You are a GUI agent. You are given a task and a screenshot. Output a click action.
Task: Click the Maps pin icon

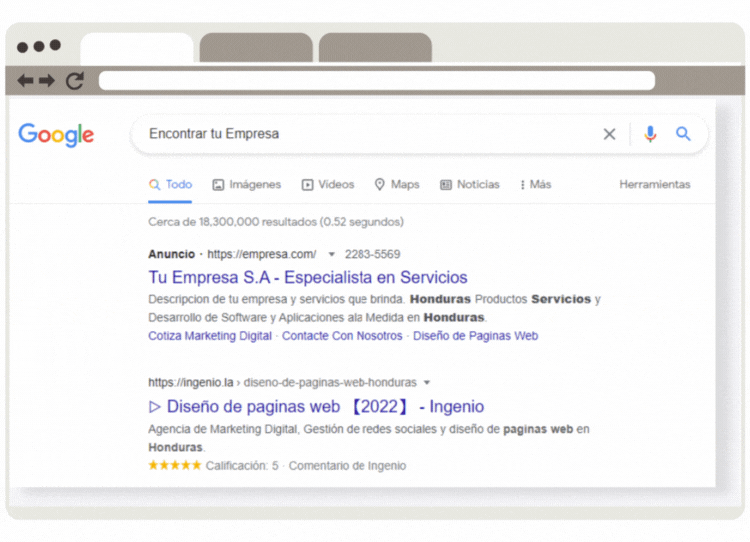coord(379,184)
